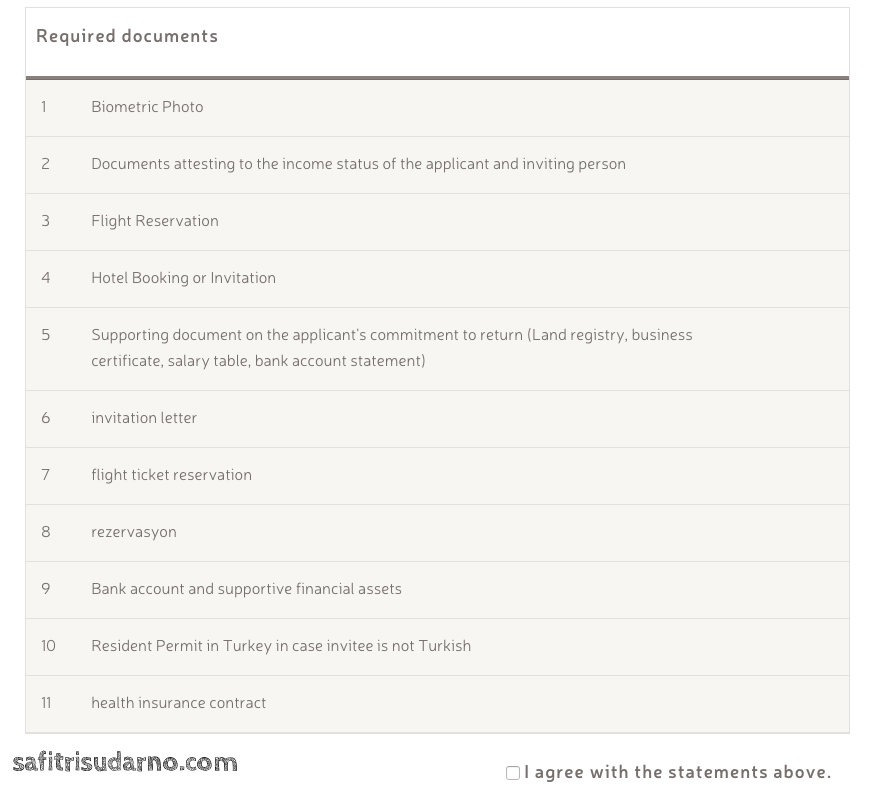Viewport: 874px width, 792px height.
Task: Click the Flight Reservation entry
Action: click(x=155, y=221)
